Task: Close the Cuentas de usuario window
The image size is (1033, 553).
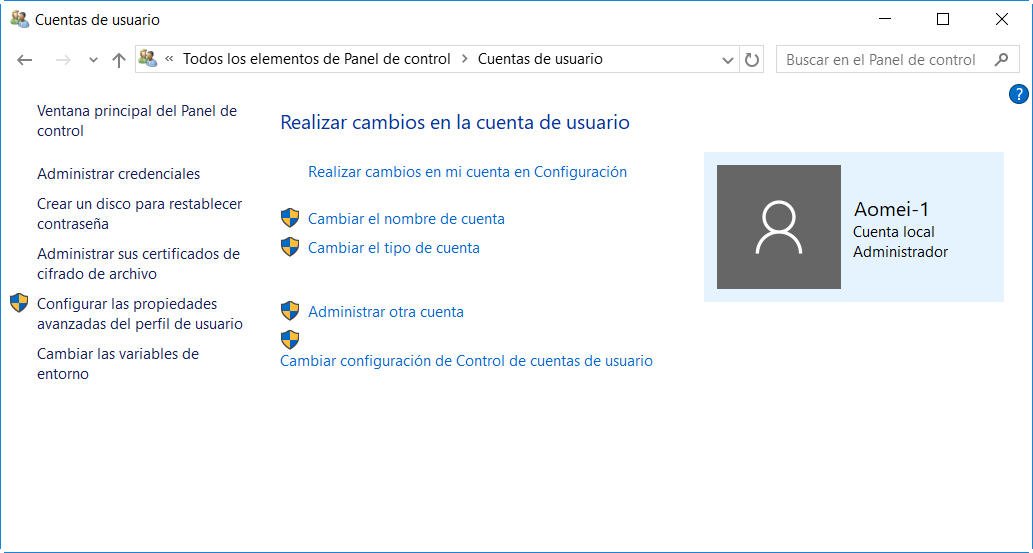Action: click(1001, 19)
